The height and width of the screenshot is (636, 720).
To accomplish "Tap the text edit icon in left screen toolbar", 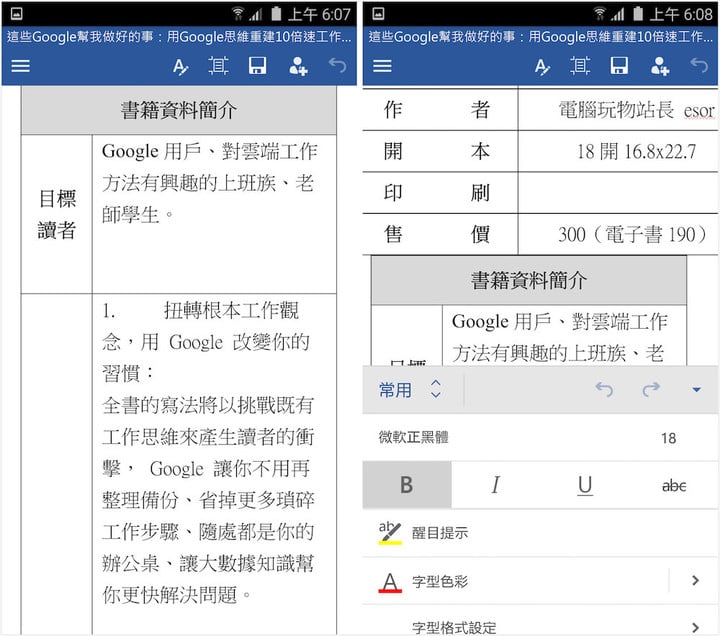I will click(x=180, y=67).
